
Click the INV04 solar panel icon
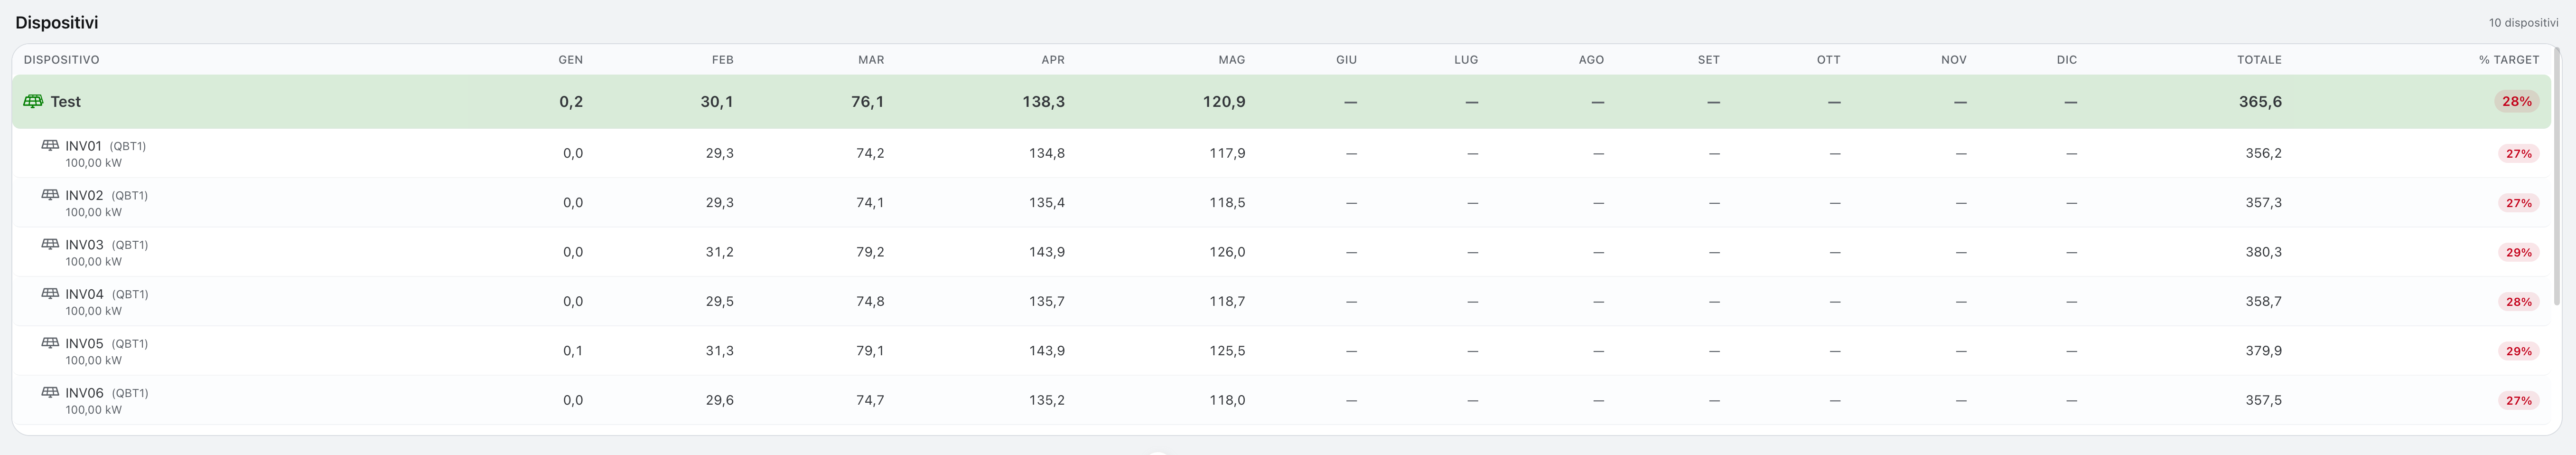tap(50, 293)
